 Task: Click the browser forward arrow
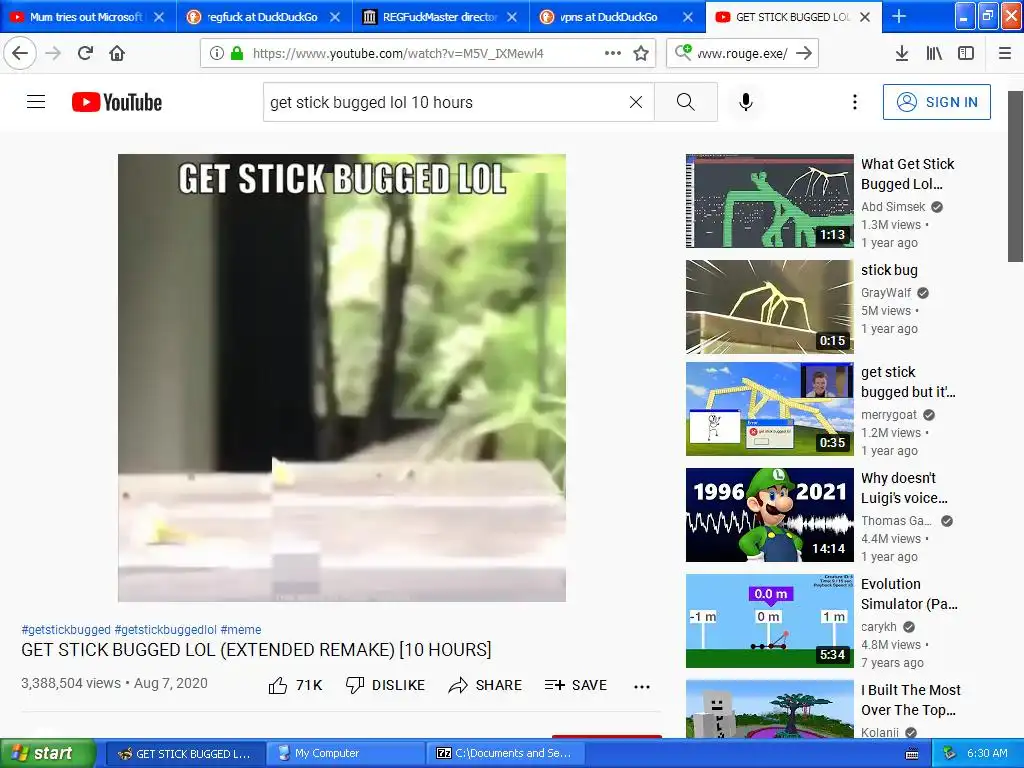pos(53,53)
